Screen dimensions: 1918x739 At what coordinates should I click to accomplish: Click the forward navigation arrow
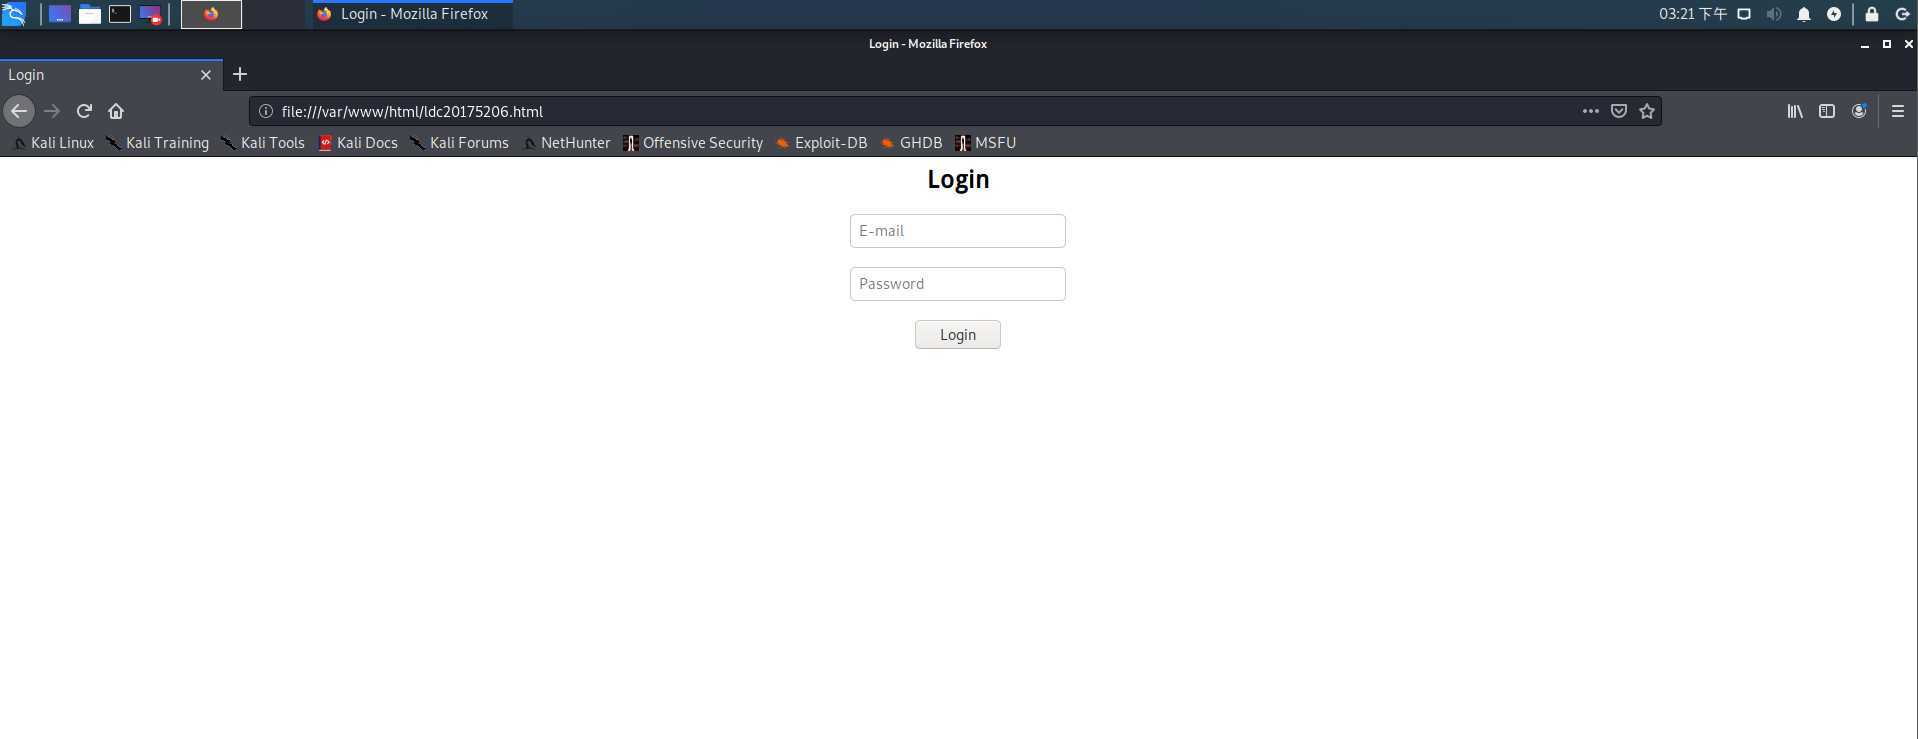point(52,111)
